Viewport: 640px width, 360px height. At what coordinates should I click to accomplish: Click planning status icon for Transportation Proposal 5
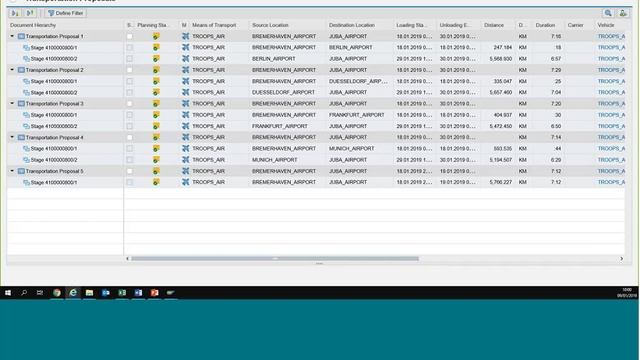tap(156, 171)
